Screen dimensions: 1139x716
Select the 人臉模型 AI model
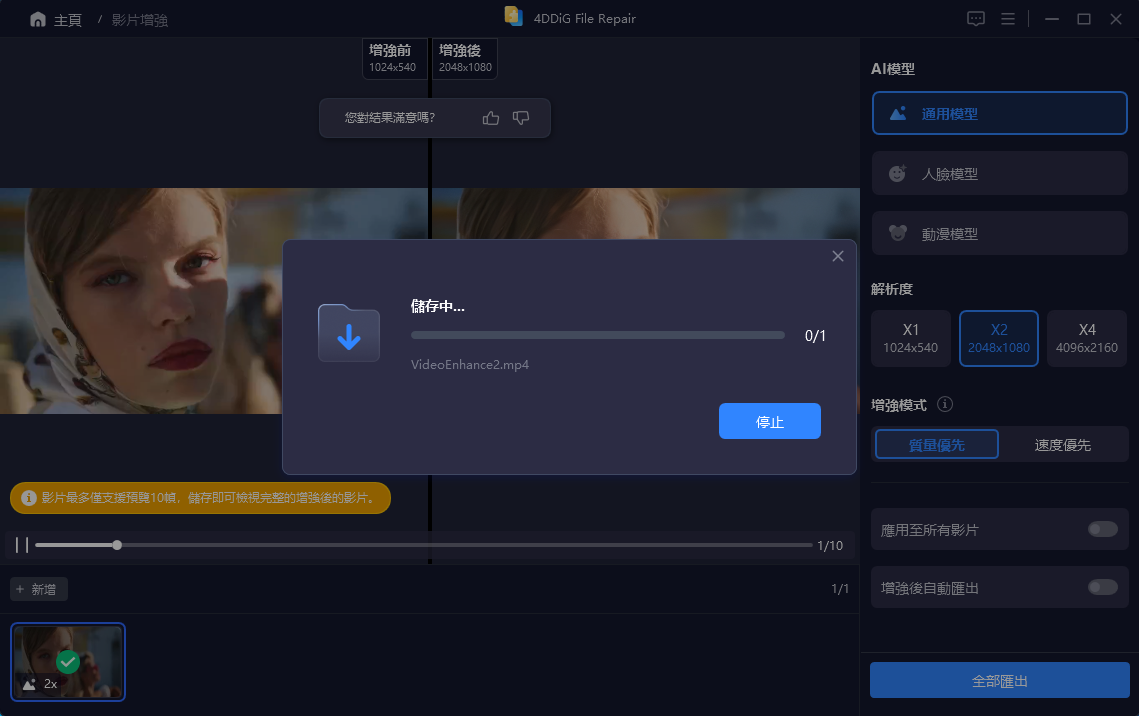(1000, 174)
